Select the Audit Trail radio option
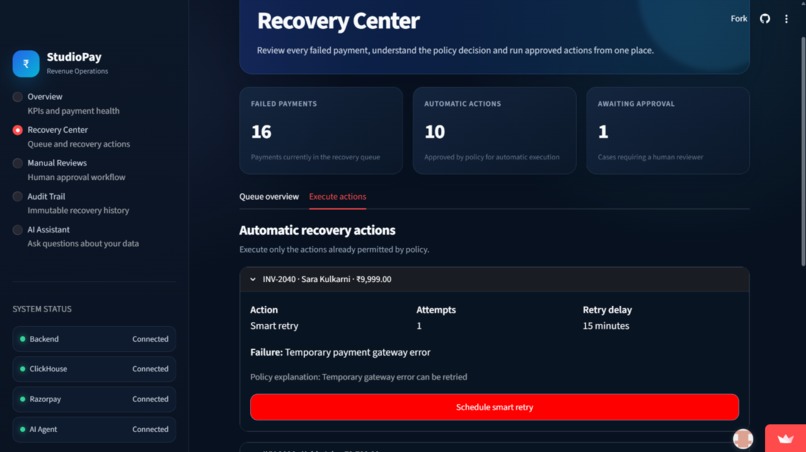This screenshot has height=452, width=806. click(x=17, y=196)
